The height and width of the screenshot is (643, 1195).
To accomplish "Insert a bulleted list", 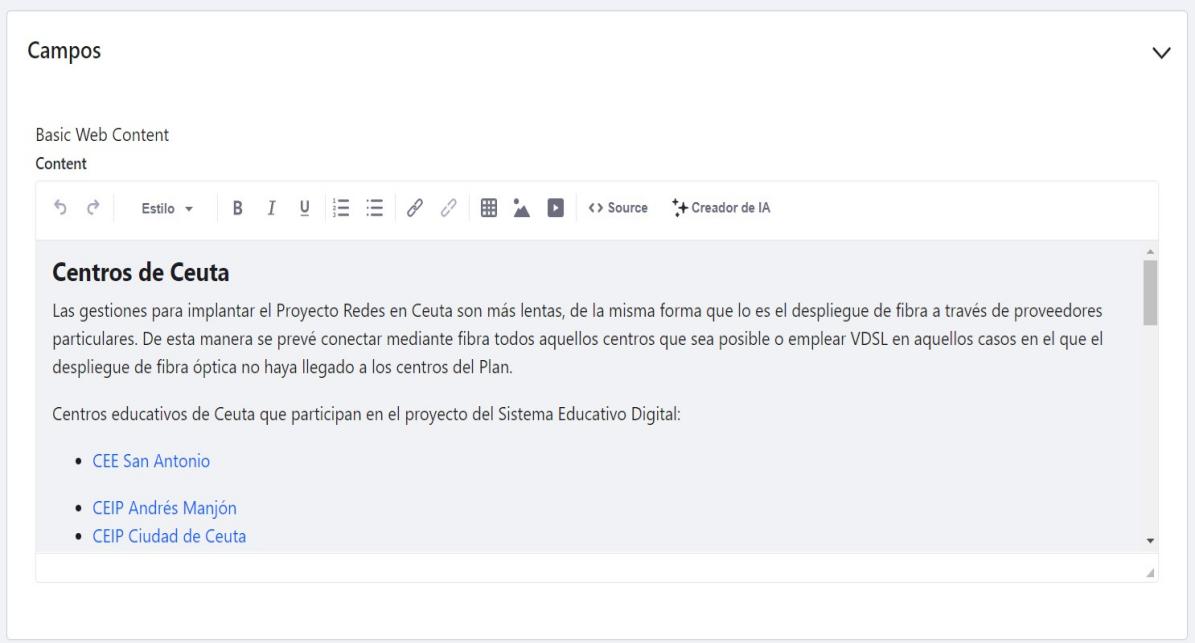I will (374, 208).
